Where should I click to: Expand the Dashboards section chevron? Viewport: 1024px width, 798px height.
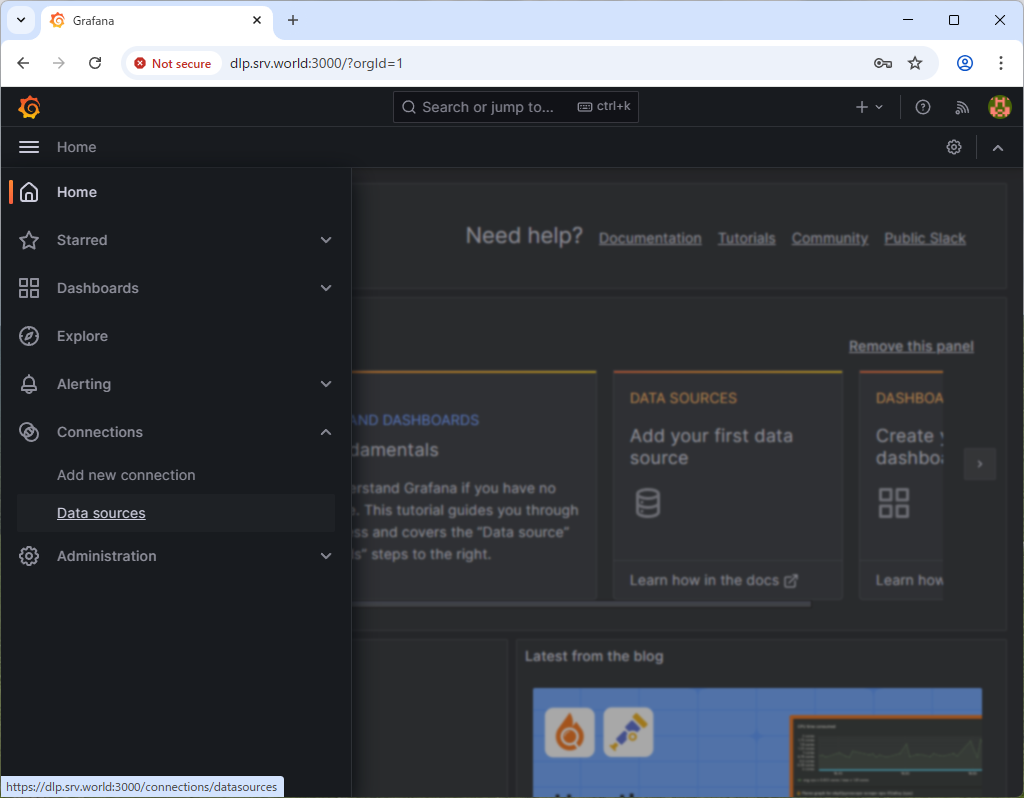click(326, 288)
